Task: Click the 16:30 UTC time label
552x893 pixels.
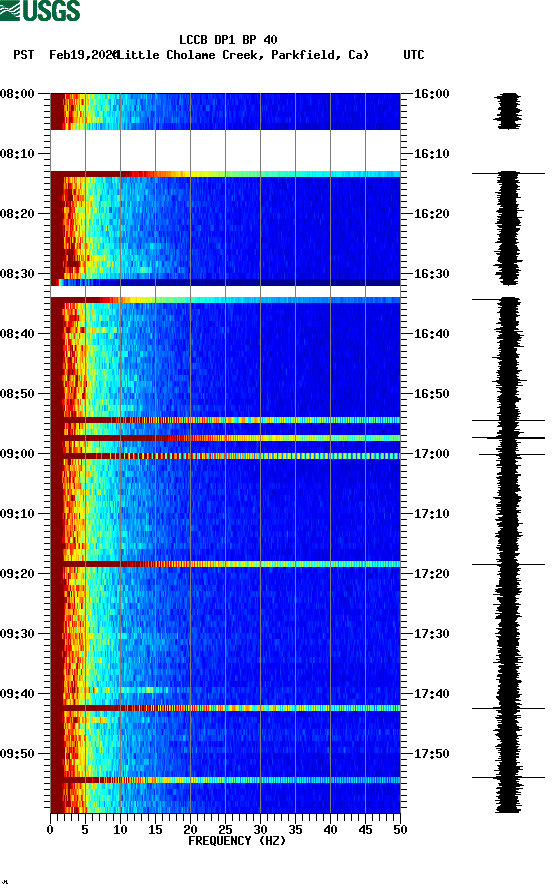Action: (x=431, y=273)
